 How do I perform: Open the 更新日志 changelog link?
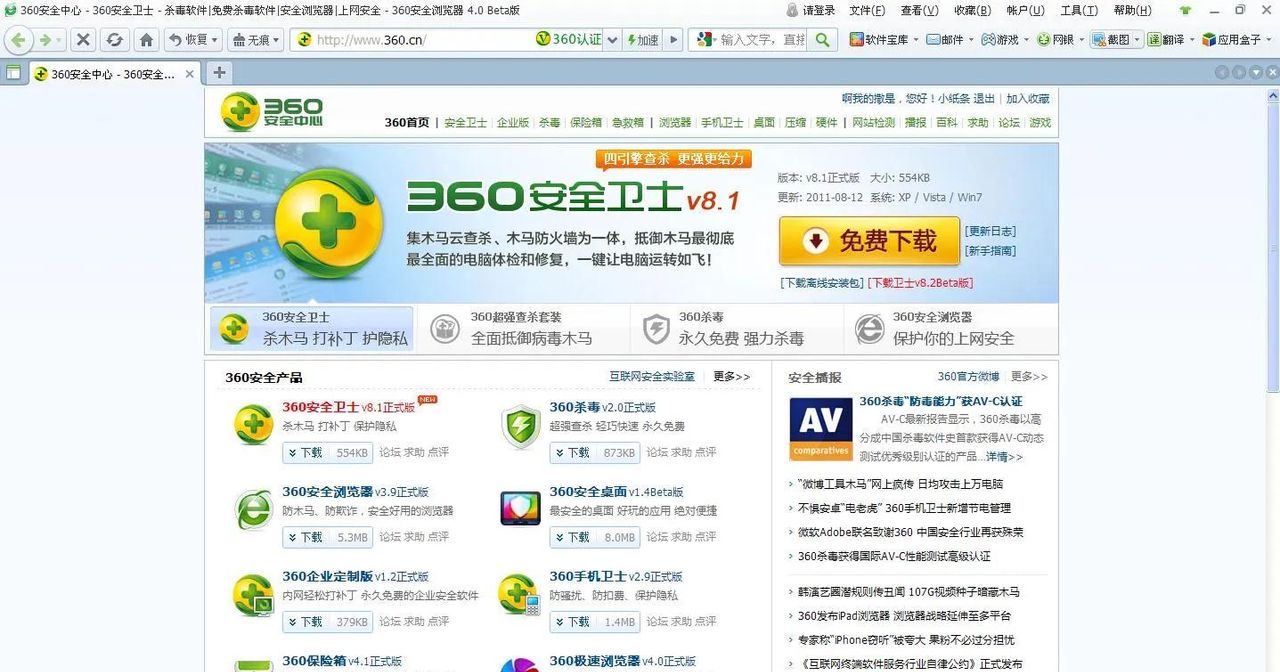(x=989, y=231)
